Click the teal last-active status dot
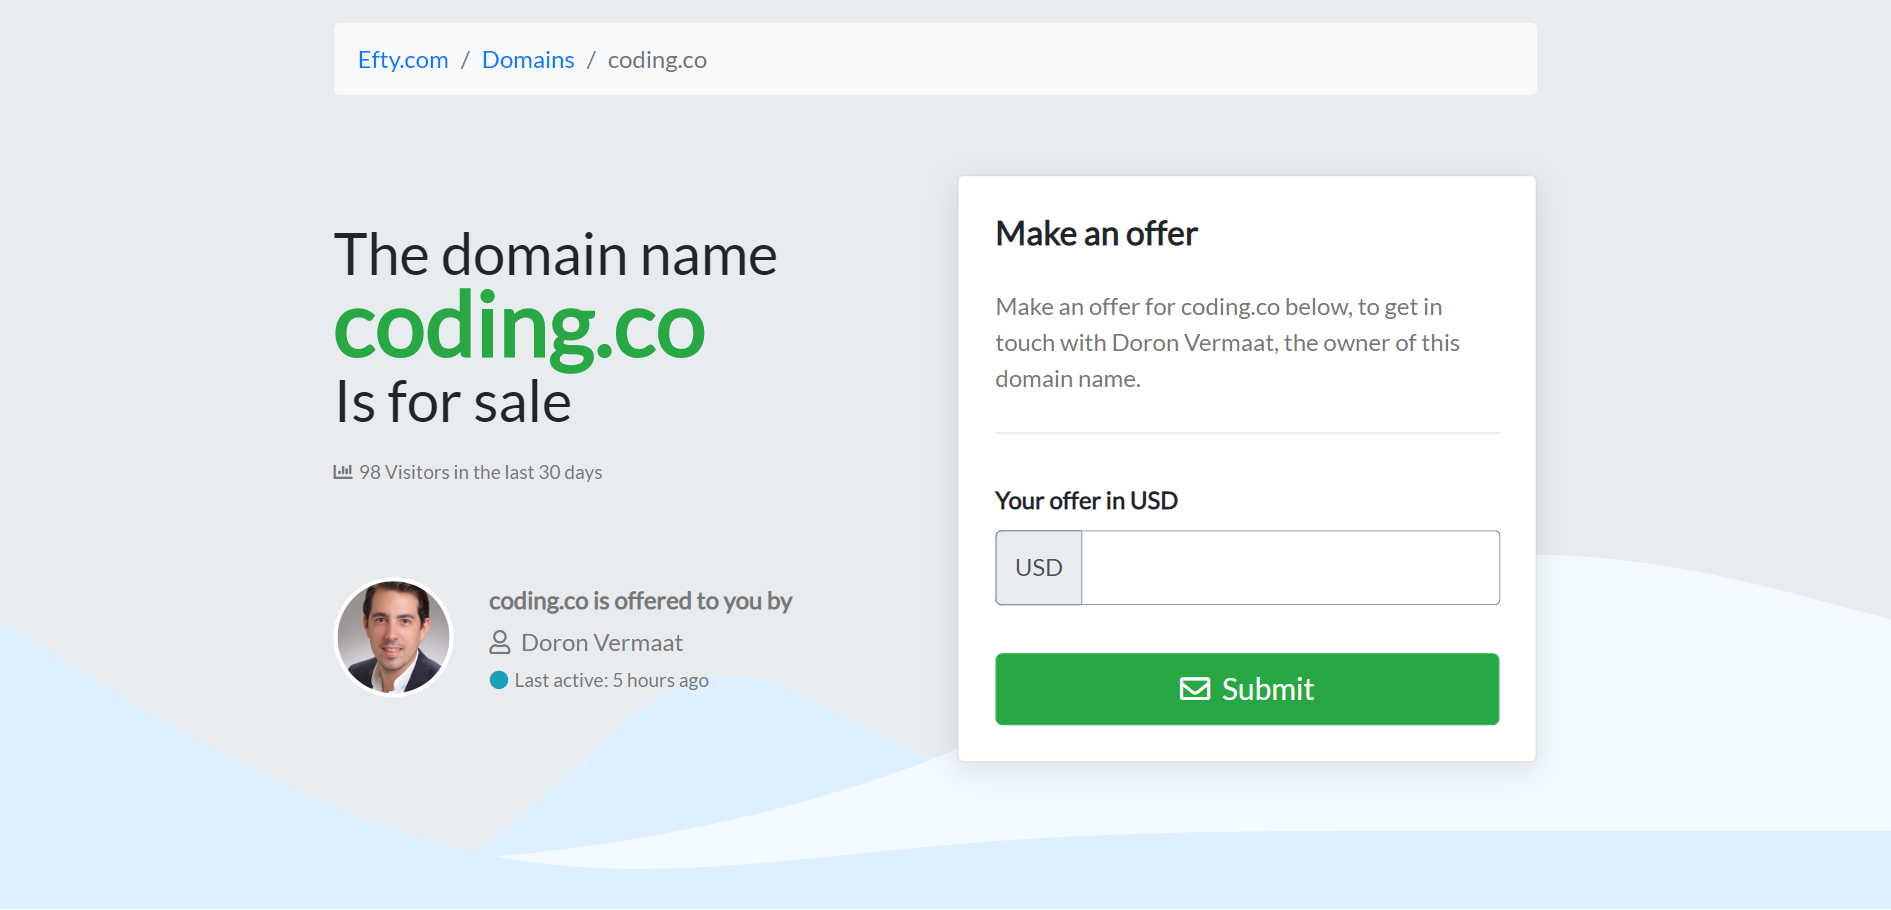This screenshot has width=1891, height=910. coord(497,680)
